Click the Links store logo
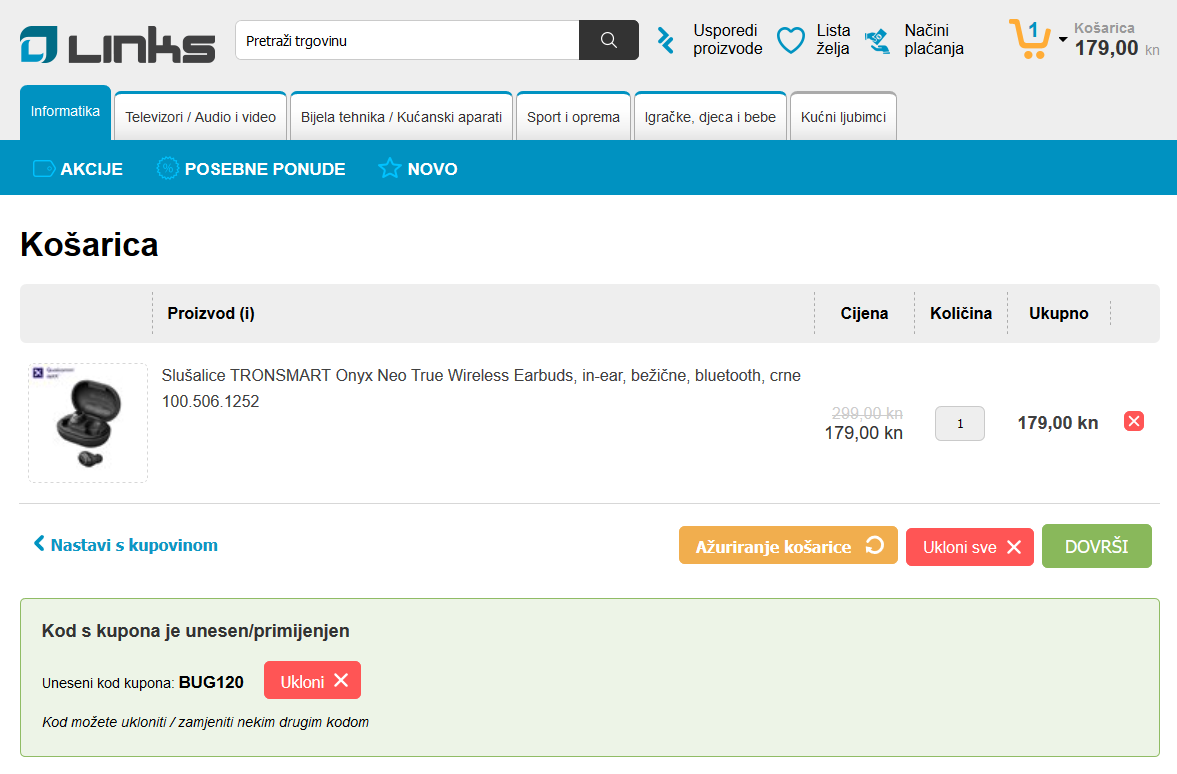Screen dimensions: 1177x774 pos(117,45)
